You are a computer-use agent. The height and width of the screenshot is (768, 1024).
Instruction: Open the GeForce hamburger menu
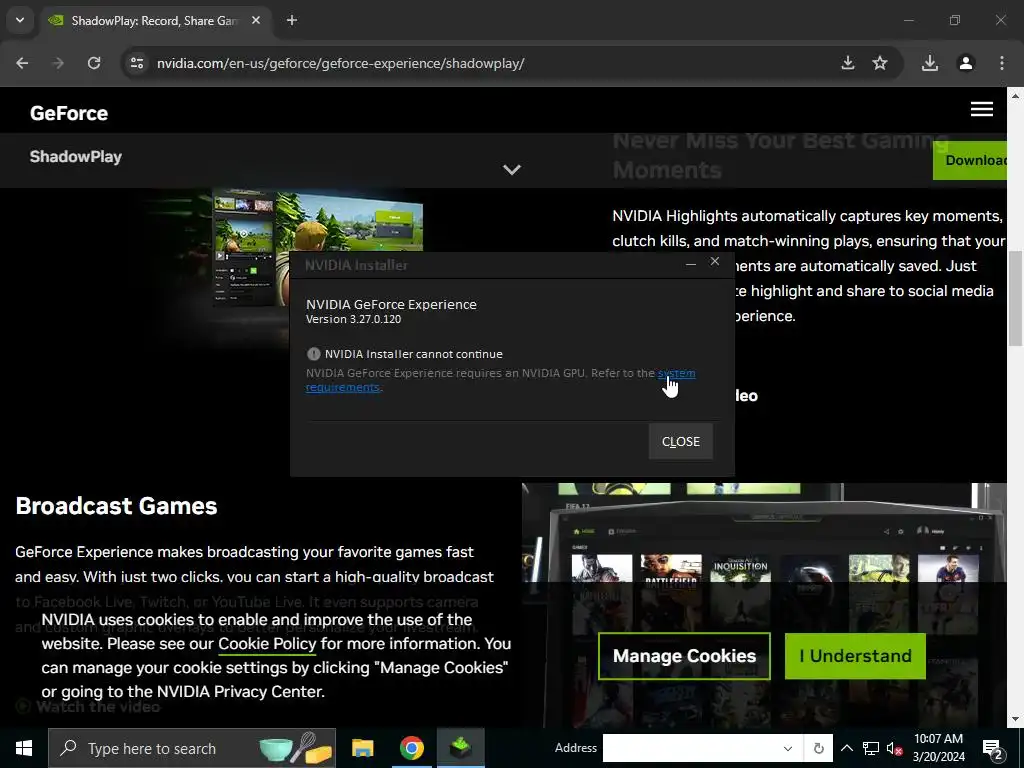[982, 109]
